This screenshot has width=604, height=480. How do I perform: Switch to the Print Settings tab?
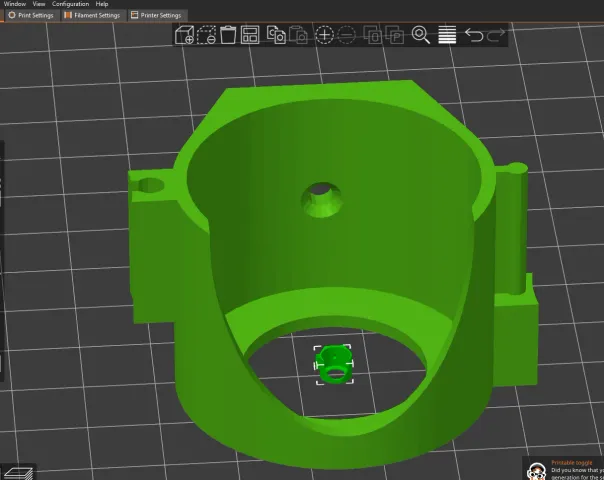tap(31, 15)
